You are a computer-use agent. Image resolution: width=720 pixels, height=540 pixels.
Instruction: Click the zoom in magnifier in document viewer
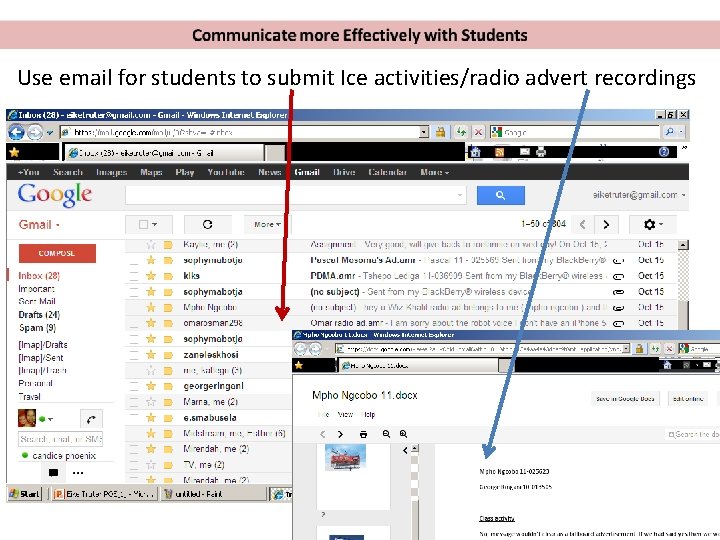403,434
